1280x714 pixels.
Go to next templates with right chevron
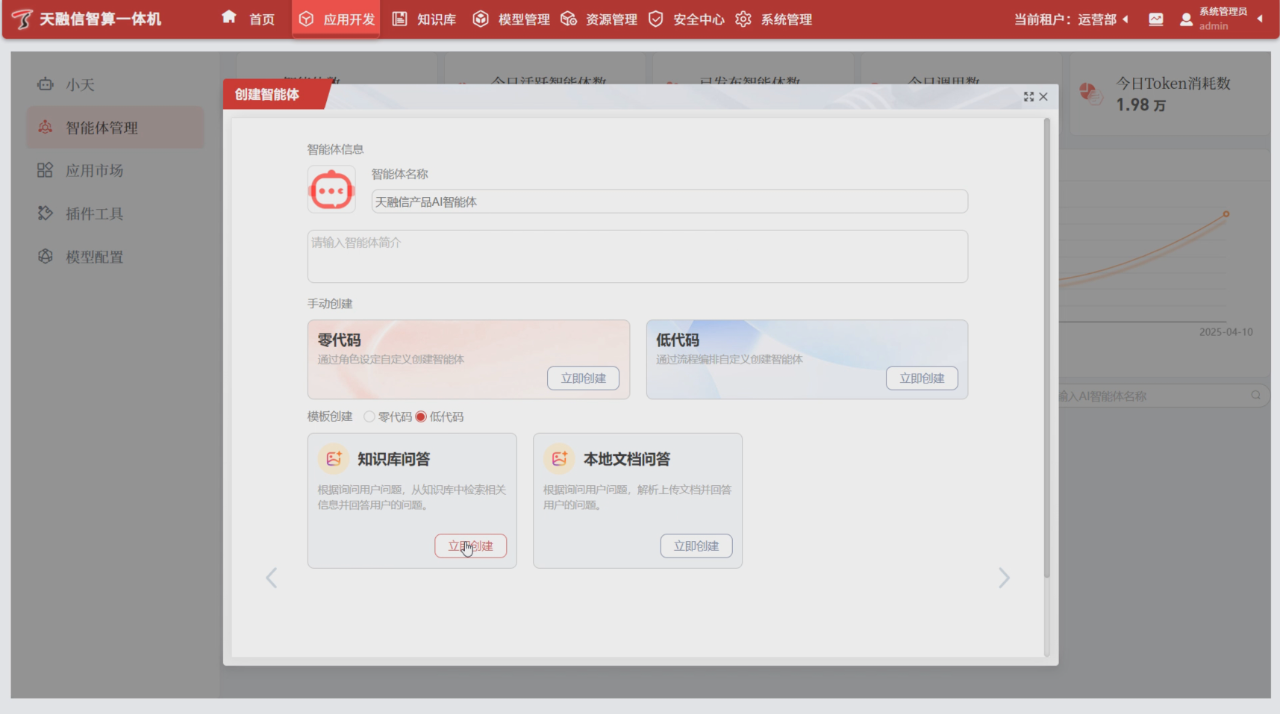tap(1004, 578)
